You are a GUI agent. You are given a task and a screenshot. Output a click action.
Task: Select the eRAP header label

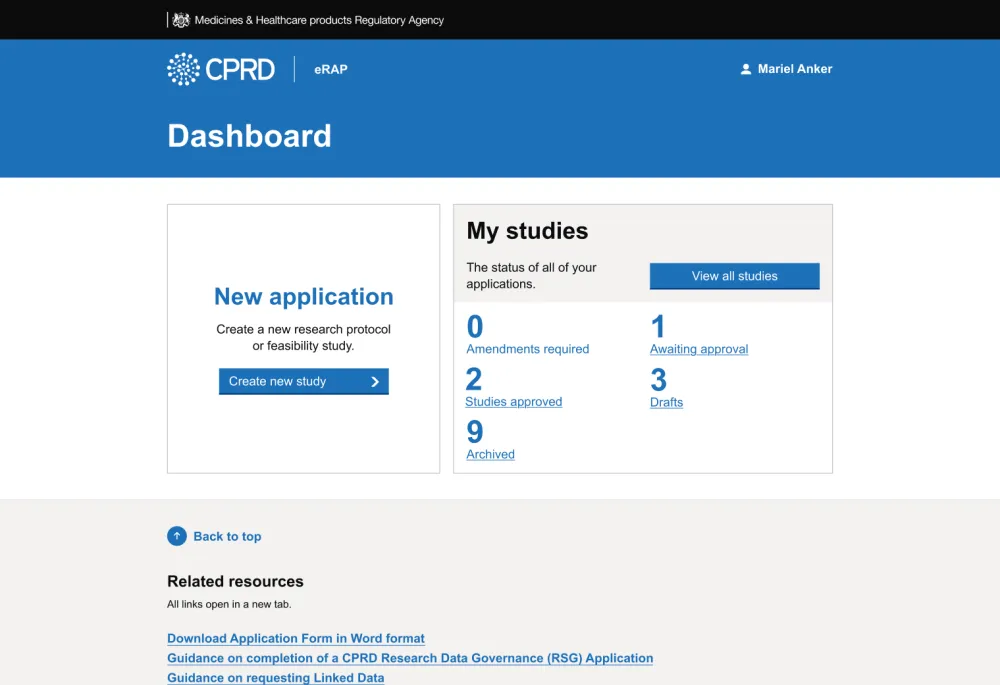coord(329,69)
